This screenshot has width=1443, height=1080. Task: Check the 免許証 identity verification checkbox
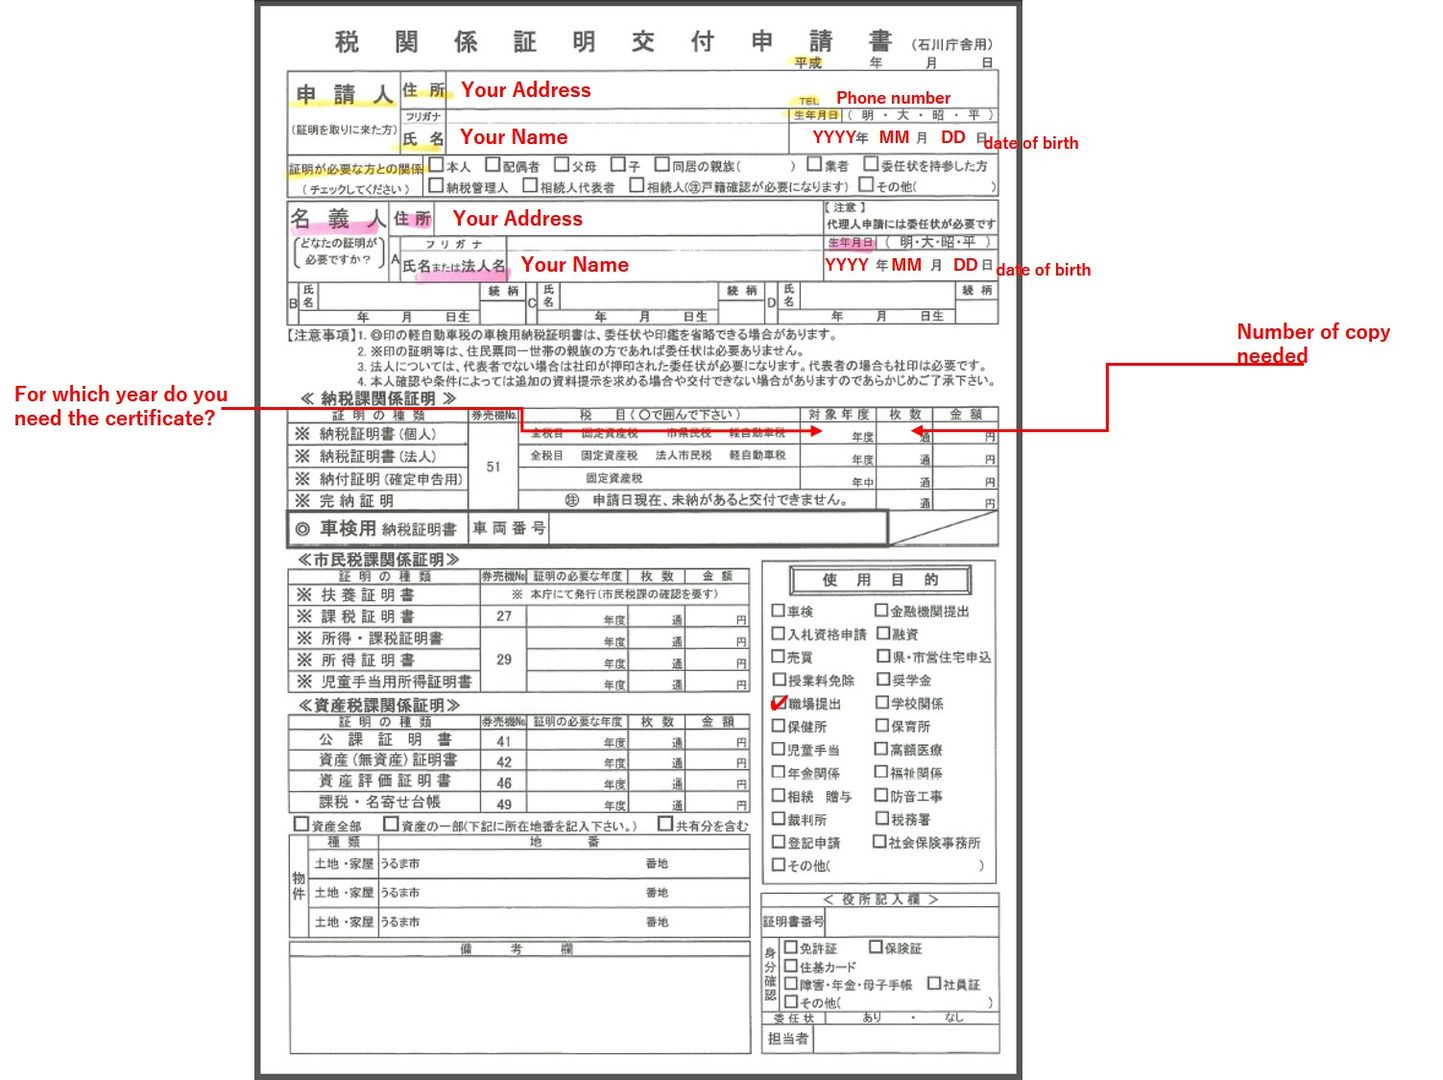pyautogui.click(x=790, y=947)
